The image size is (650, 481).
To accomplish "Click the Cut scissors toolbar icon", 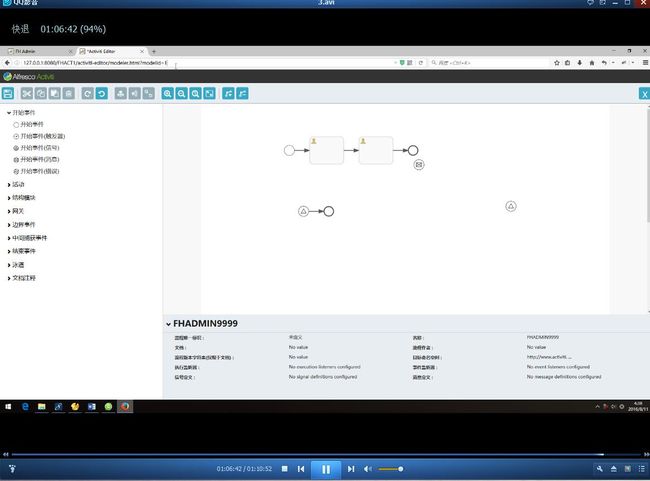I will tap(27, 93).
